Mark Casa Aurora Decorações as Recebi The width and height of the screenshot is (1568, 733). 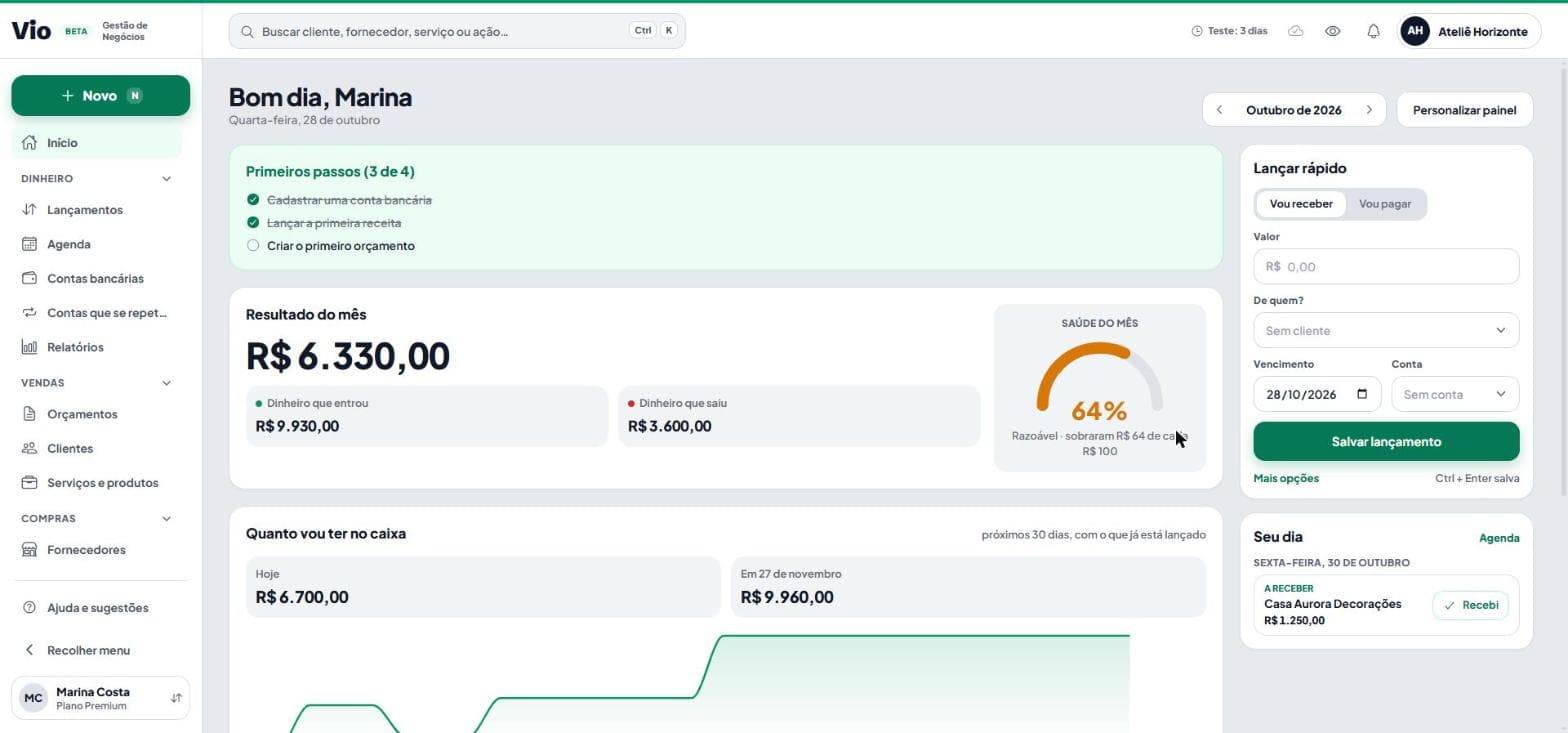tap(1470, 605)
